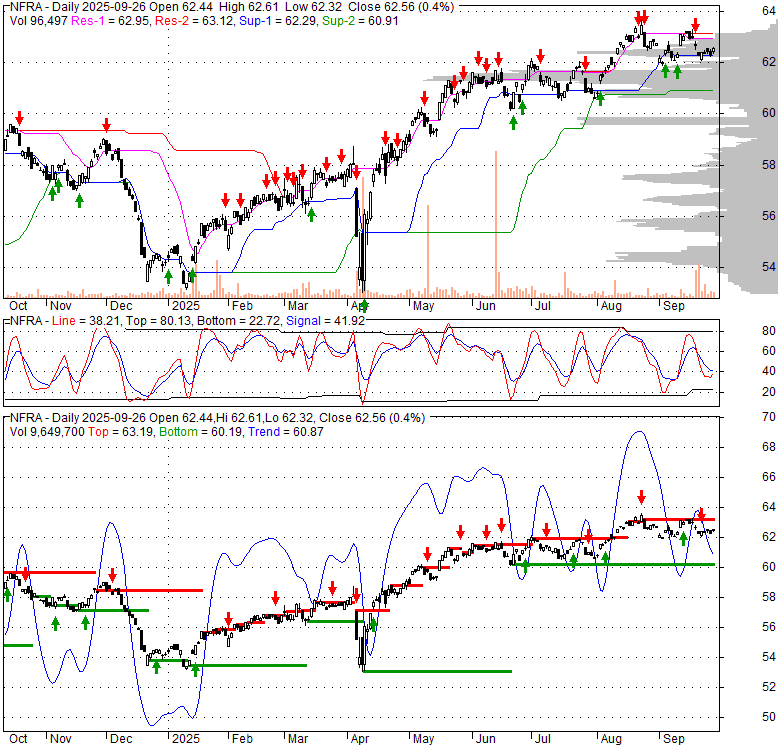Select Signal = 41.92 in oscillator panel
Viewport: 780px width, 745px height.
pyautogui.click(x=325, y=321)
